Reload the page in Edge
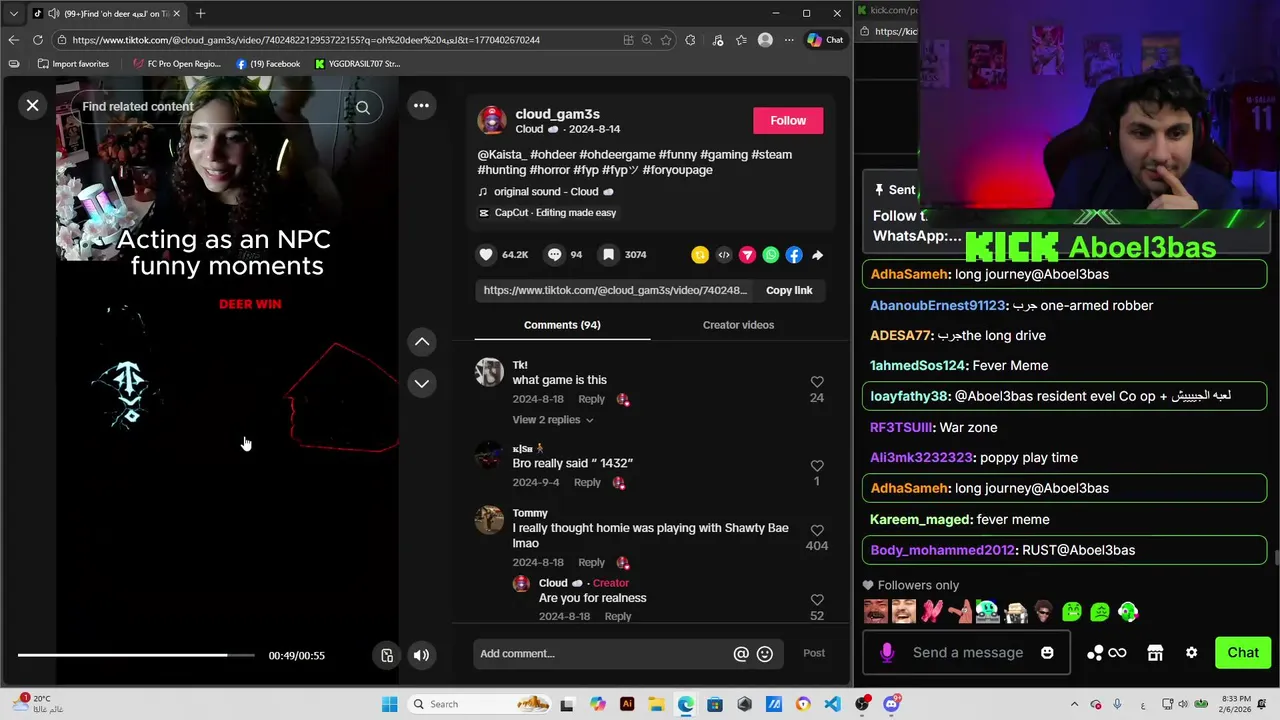The width and height of the screenshot is (1280, 720). click(37, 40)
